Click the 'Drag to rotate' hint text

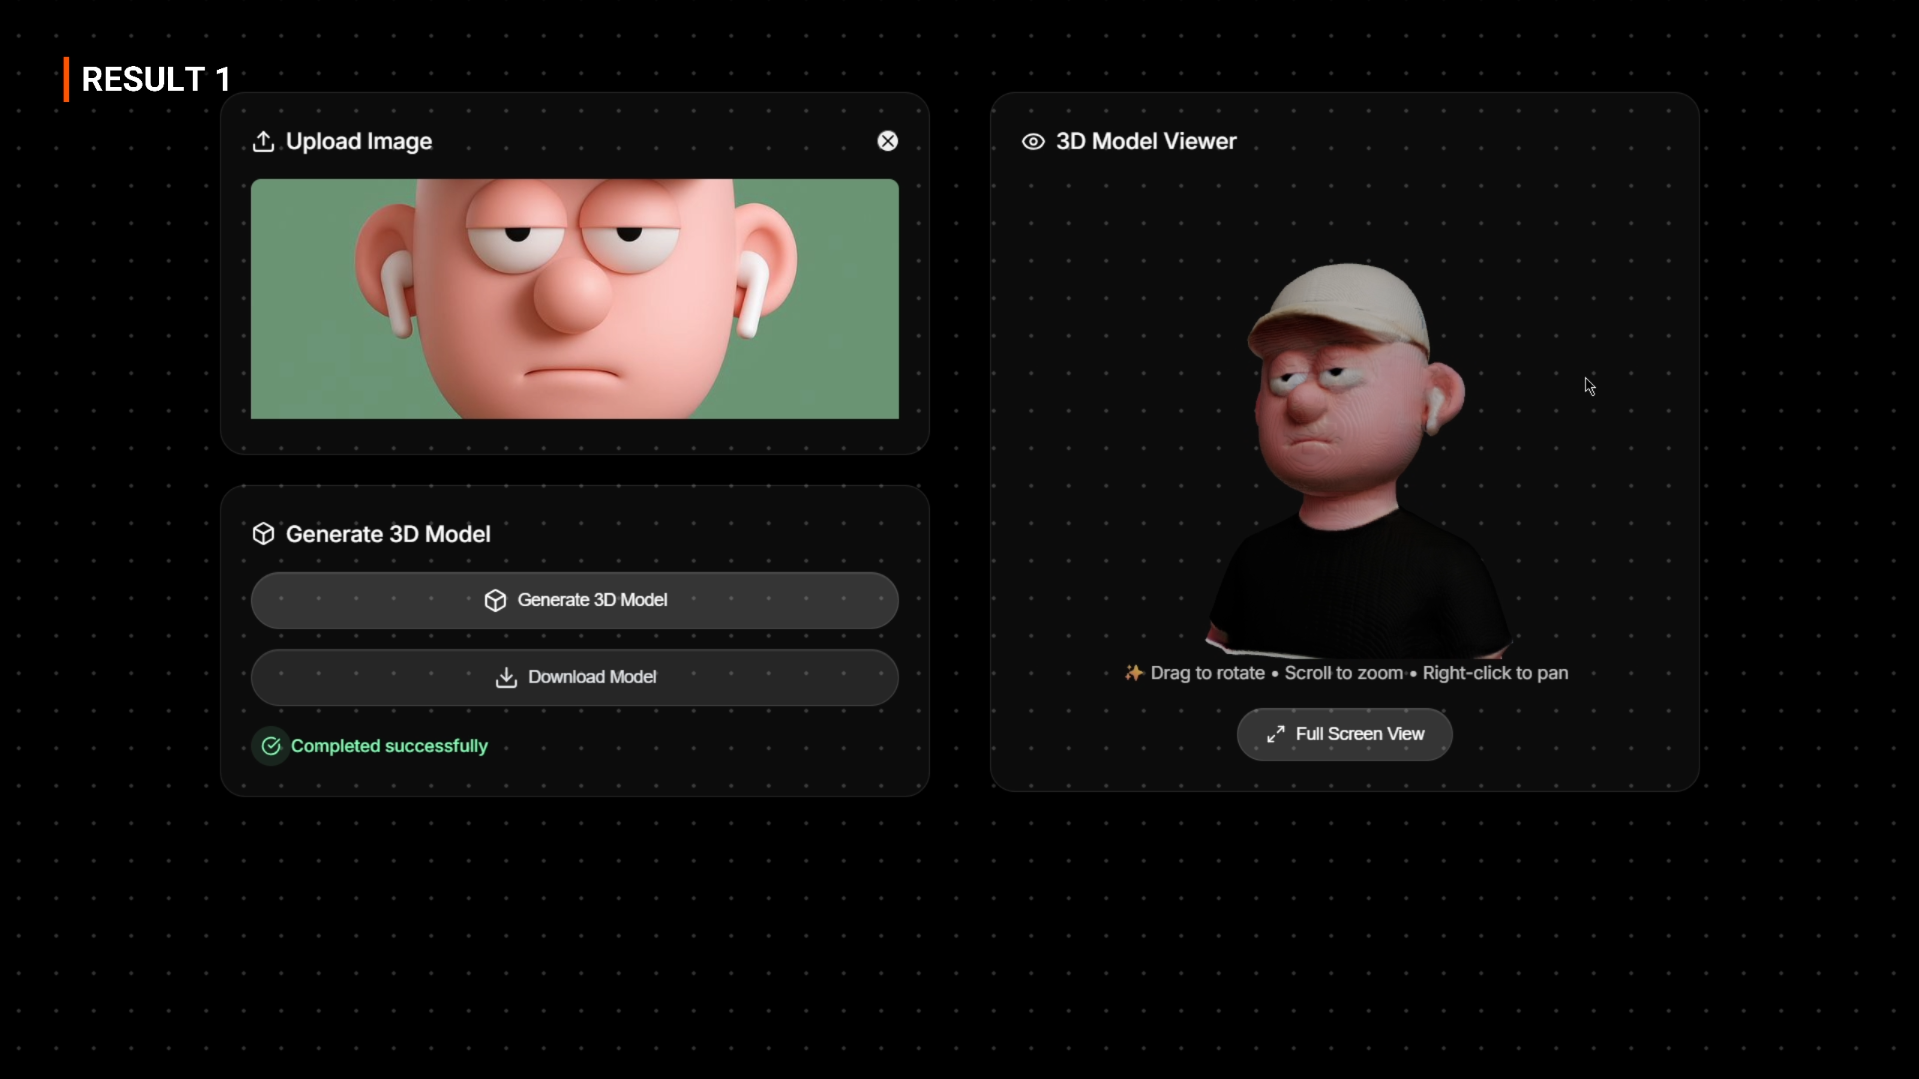point(1207,673)
